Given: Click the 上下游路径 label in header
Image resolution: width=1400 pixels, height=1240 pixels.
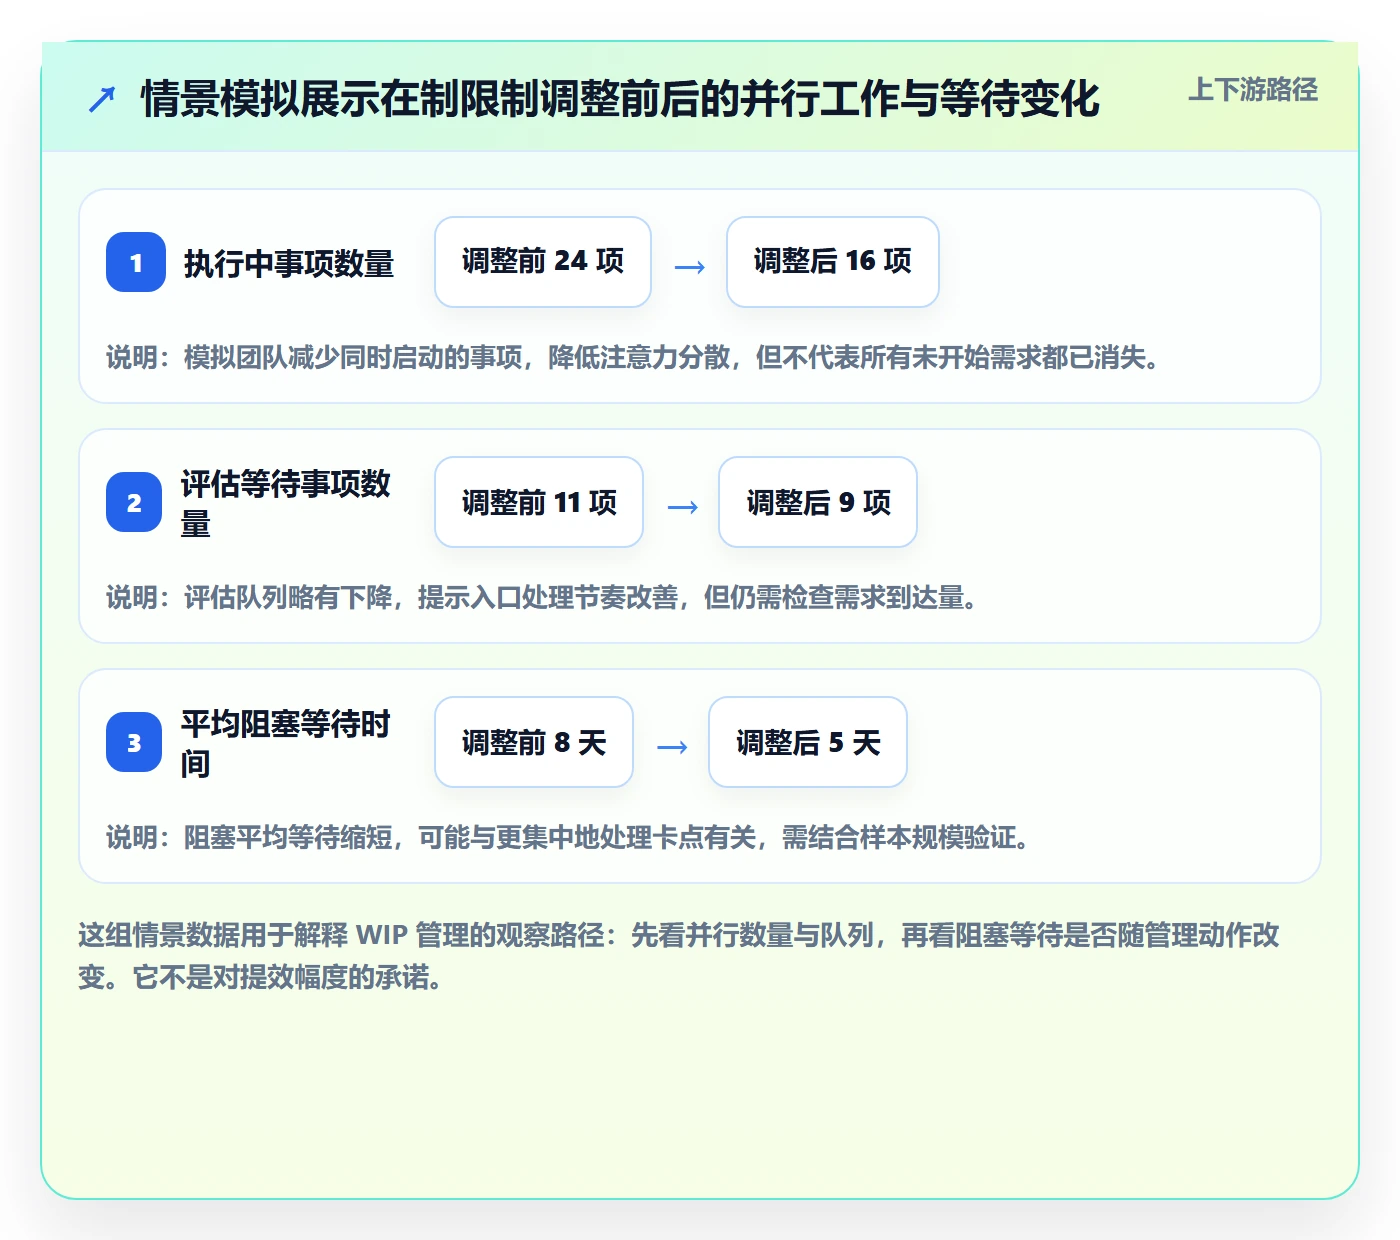Looking at the screenshot, I should coord(1253,90).
